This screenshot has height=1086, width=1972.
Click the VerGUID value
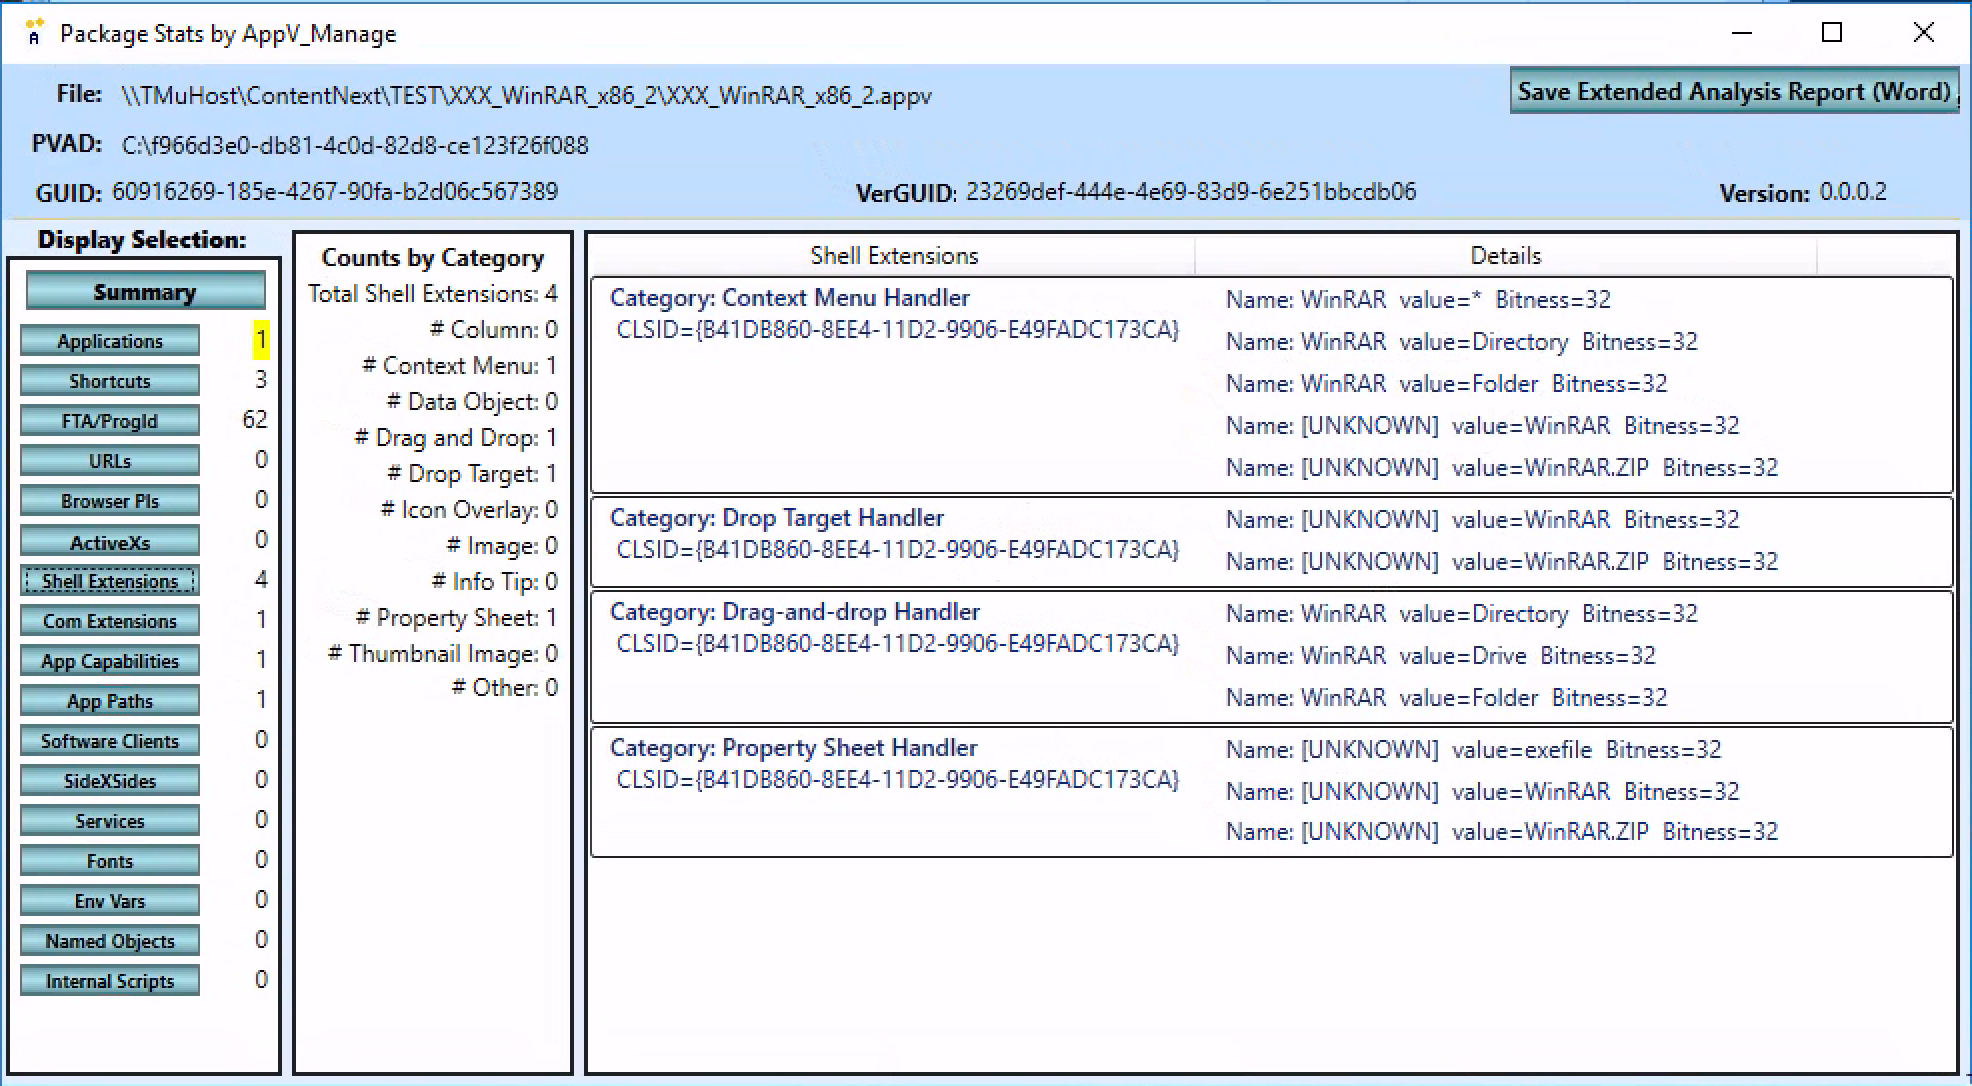[x=1191, y=192]
